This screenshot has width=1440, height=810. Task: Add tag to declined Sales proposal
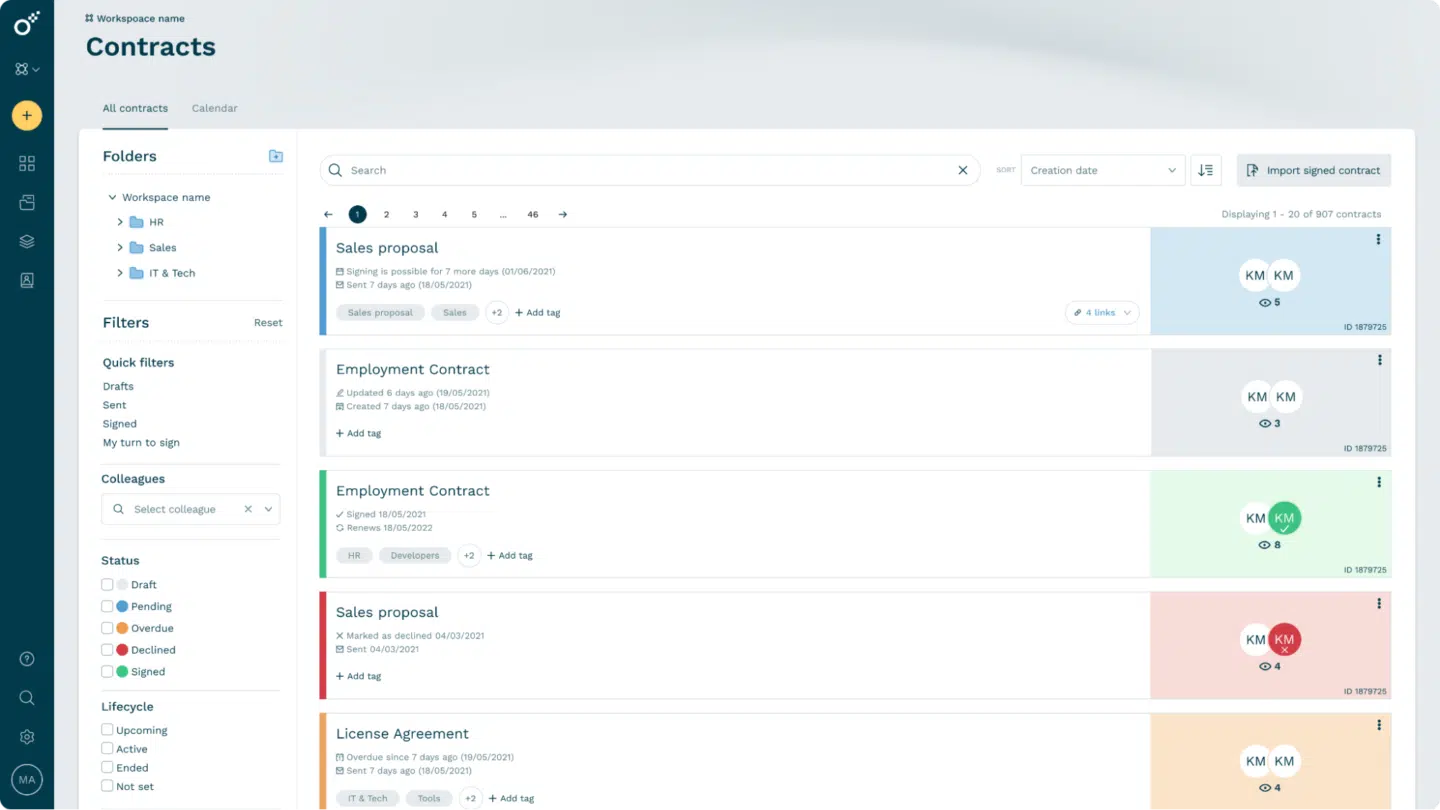[358, 676]
